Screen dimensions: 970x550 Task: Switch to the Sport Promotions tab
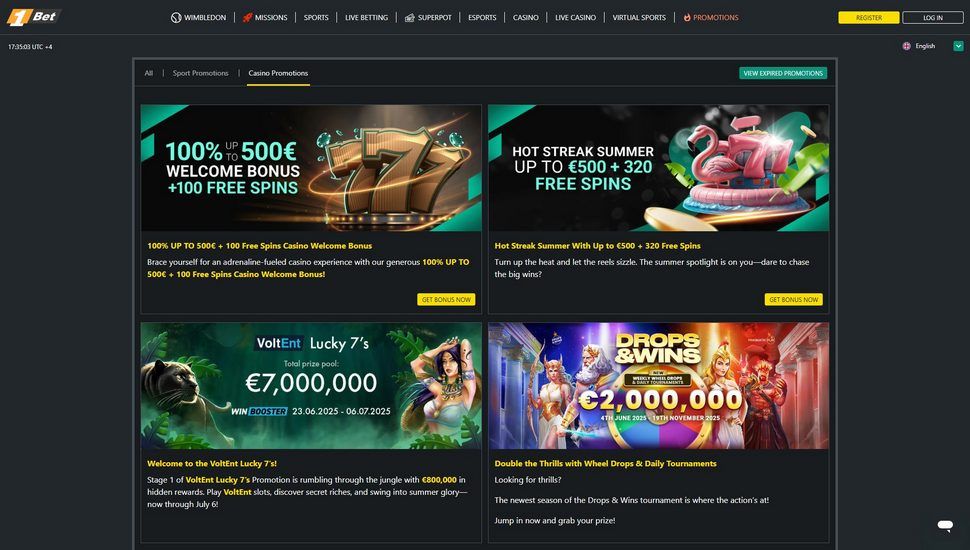(x=200, y=73)
